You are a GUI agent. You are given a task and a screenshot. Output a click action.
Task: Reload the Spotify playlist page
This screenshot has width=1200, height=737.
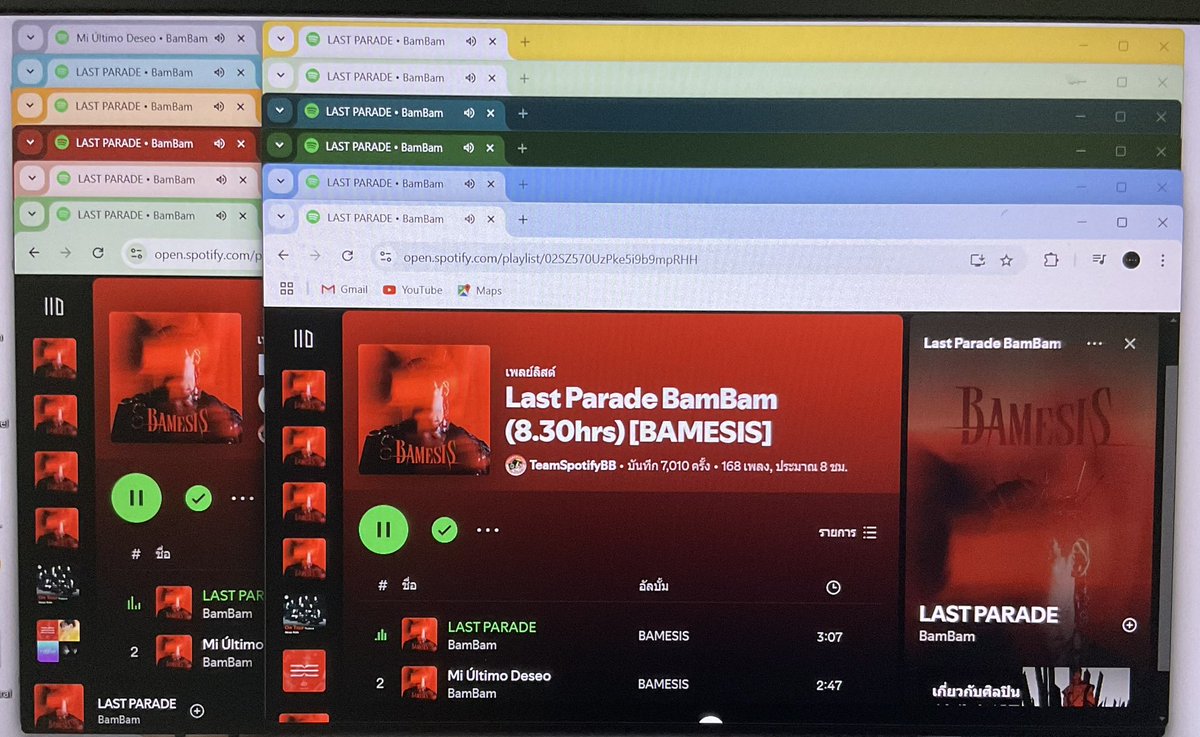pos(347,256)
